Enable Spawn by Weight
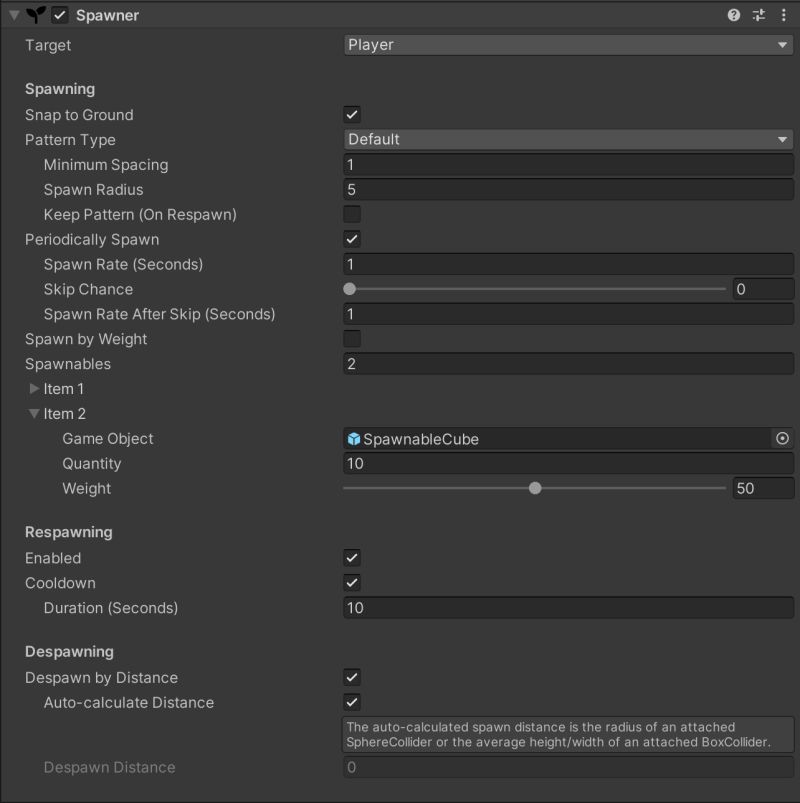800x803 pixels. coord(350,339)
